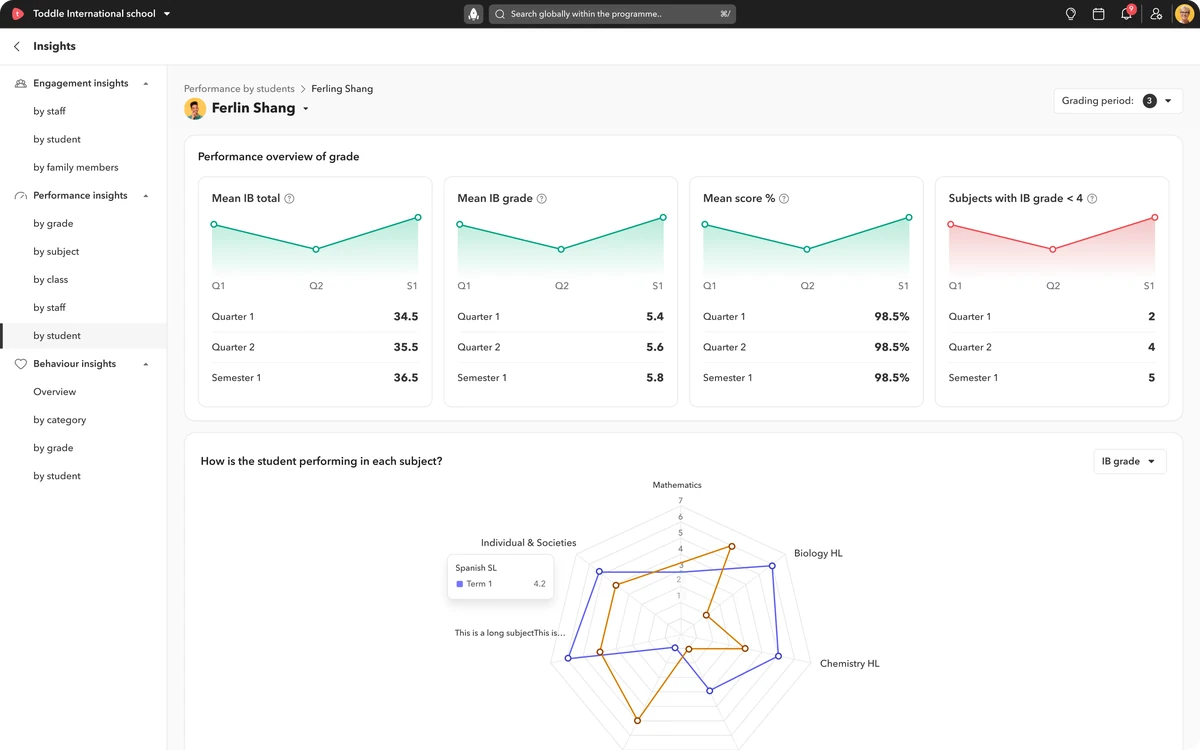Screen dimensions: 1200x750
Task: Click the Individual & Societies axis label
Action: [529, 543]
